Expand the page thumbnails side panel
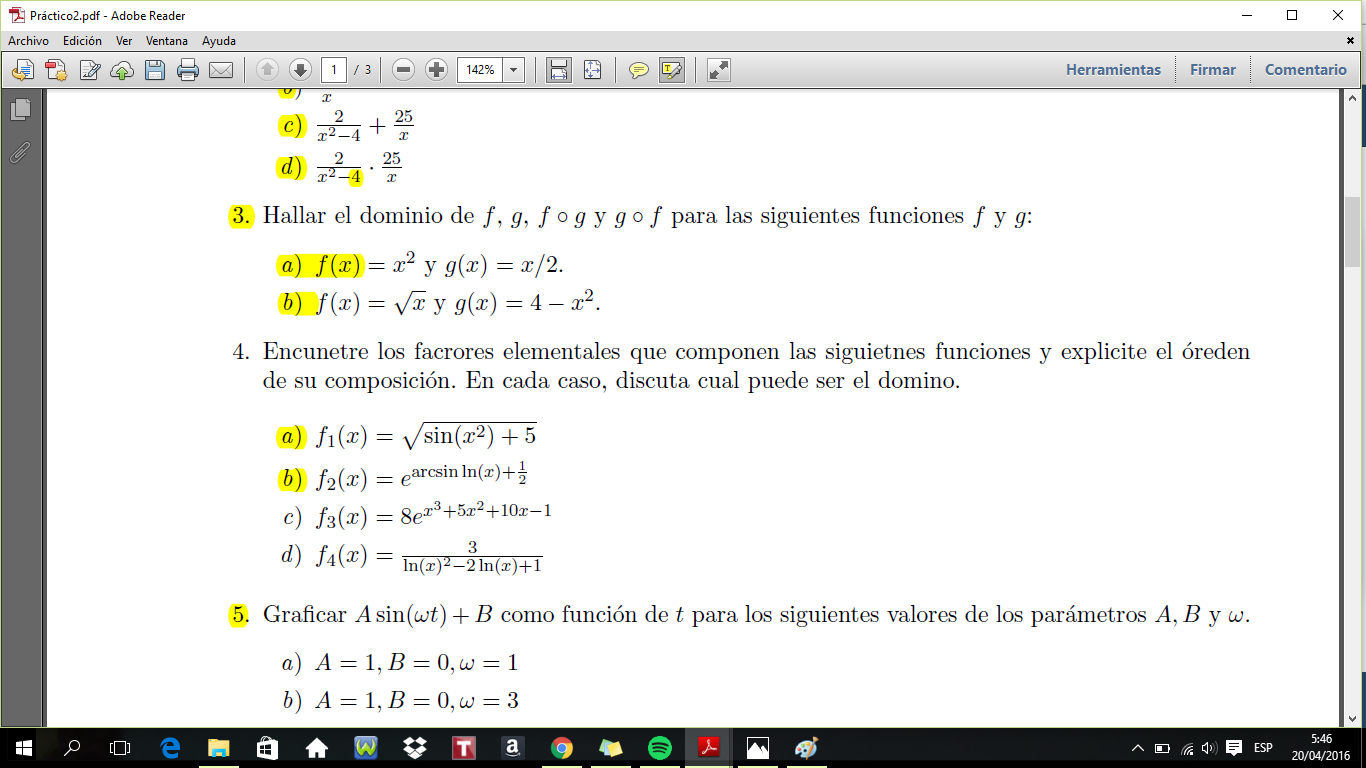The image size is (1366, 768). point(20,110)
